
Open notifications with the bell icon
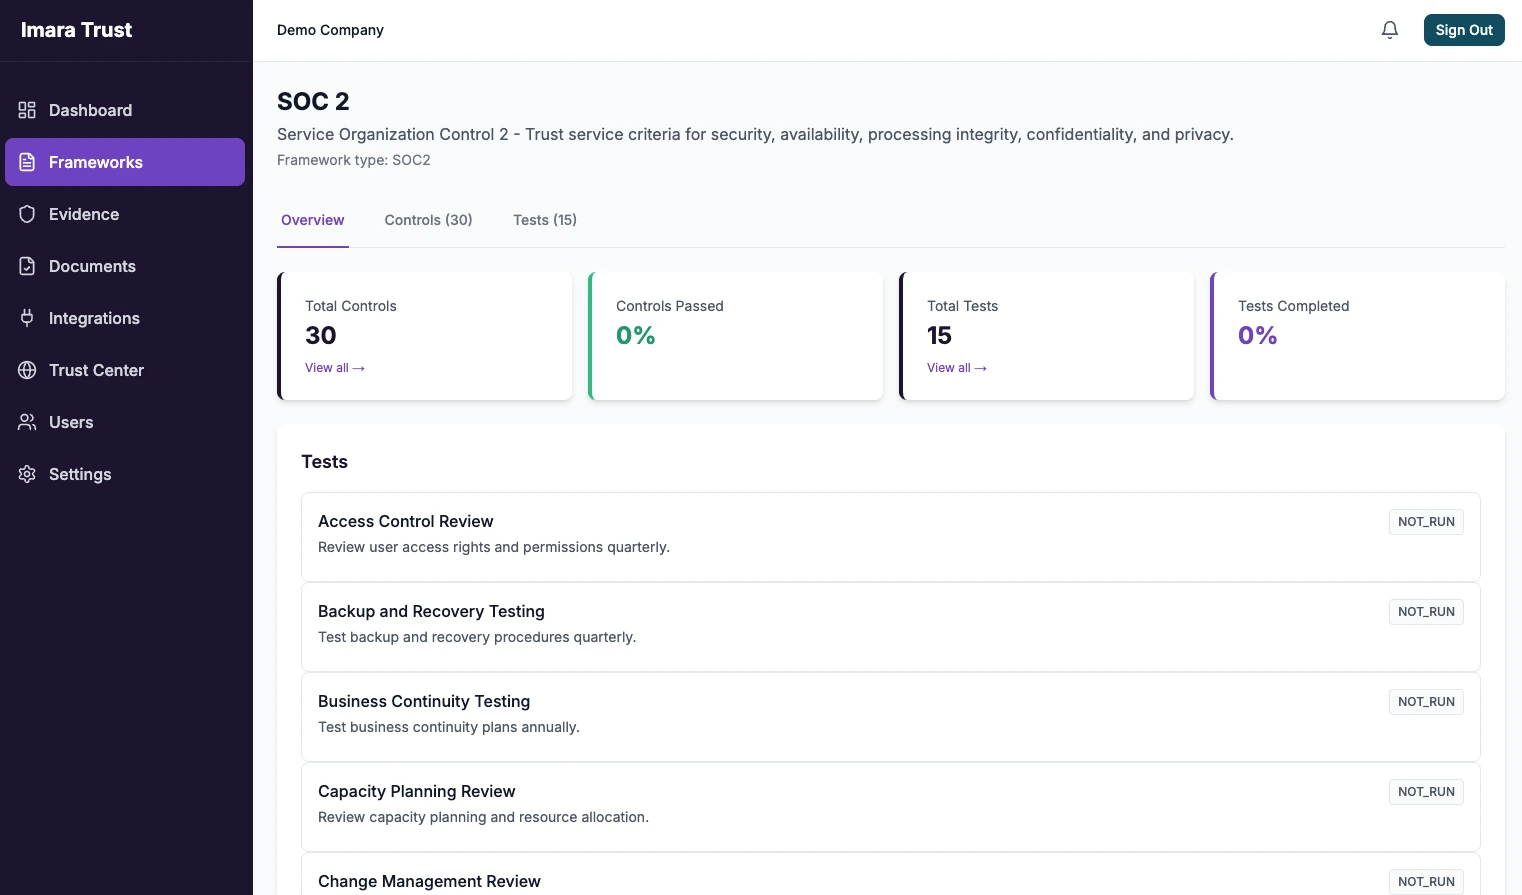point(1389,30)
